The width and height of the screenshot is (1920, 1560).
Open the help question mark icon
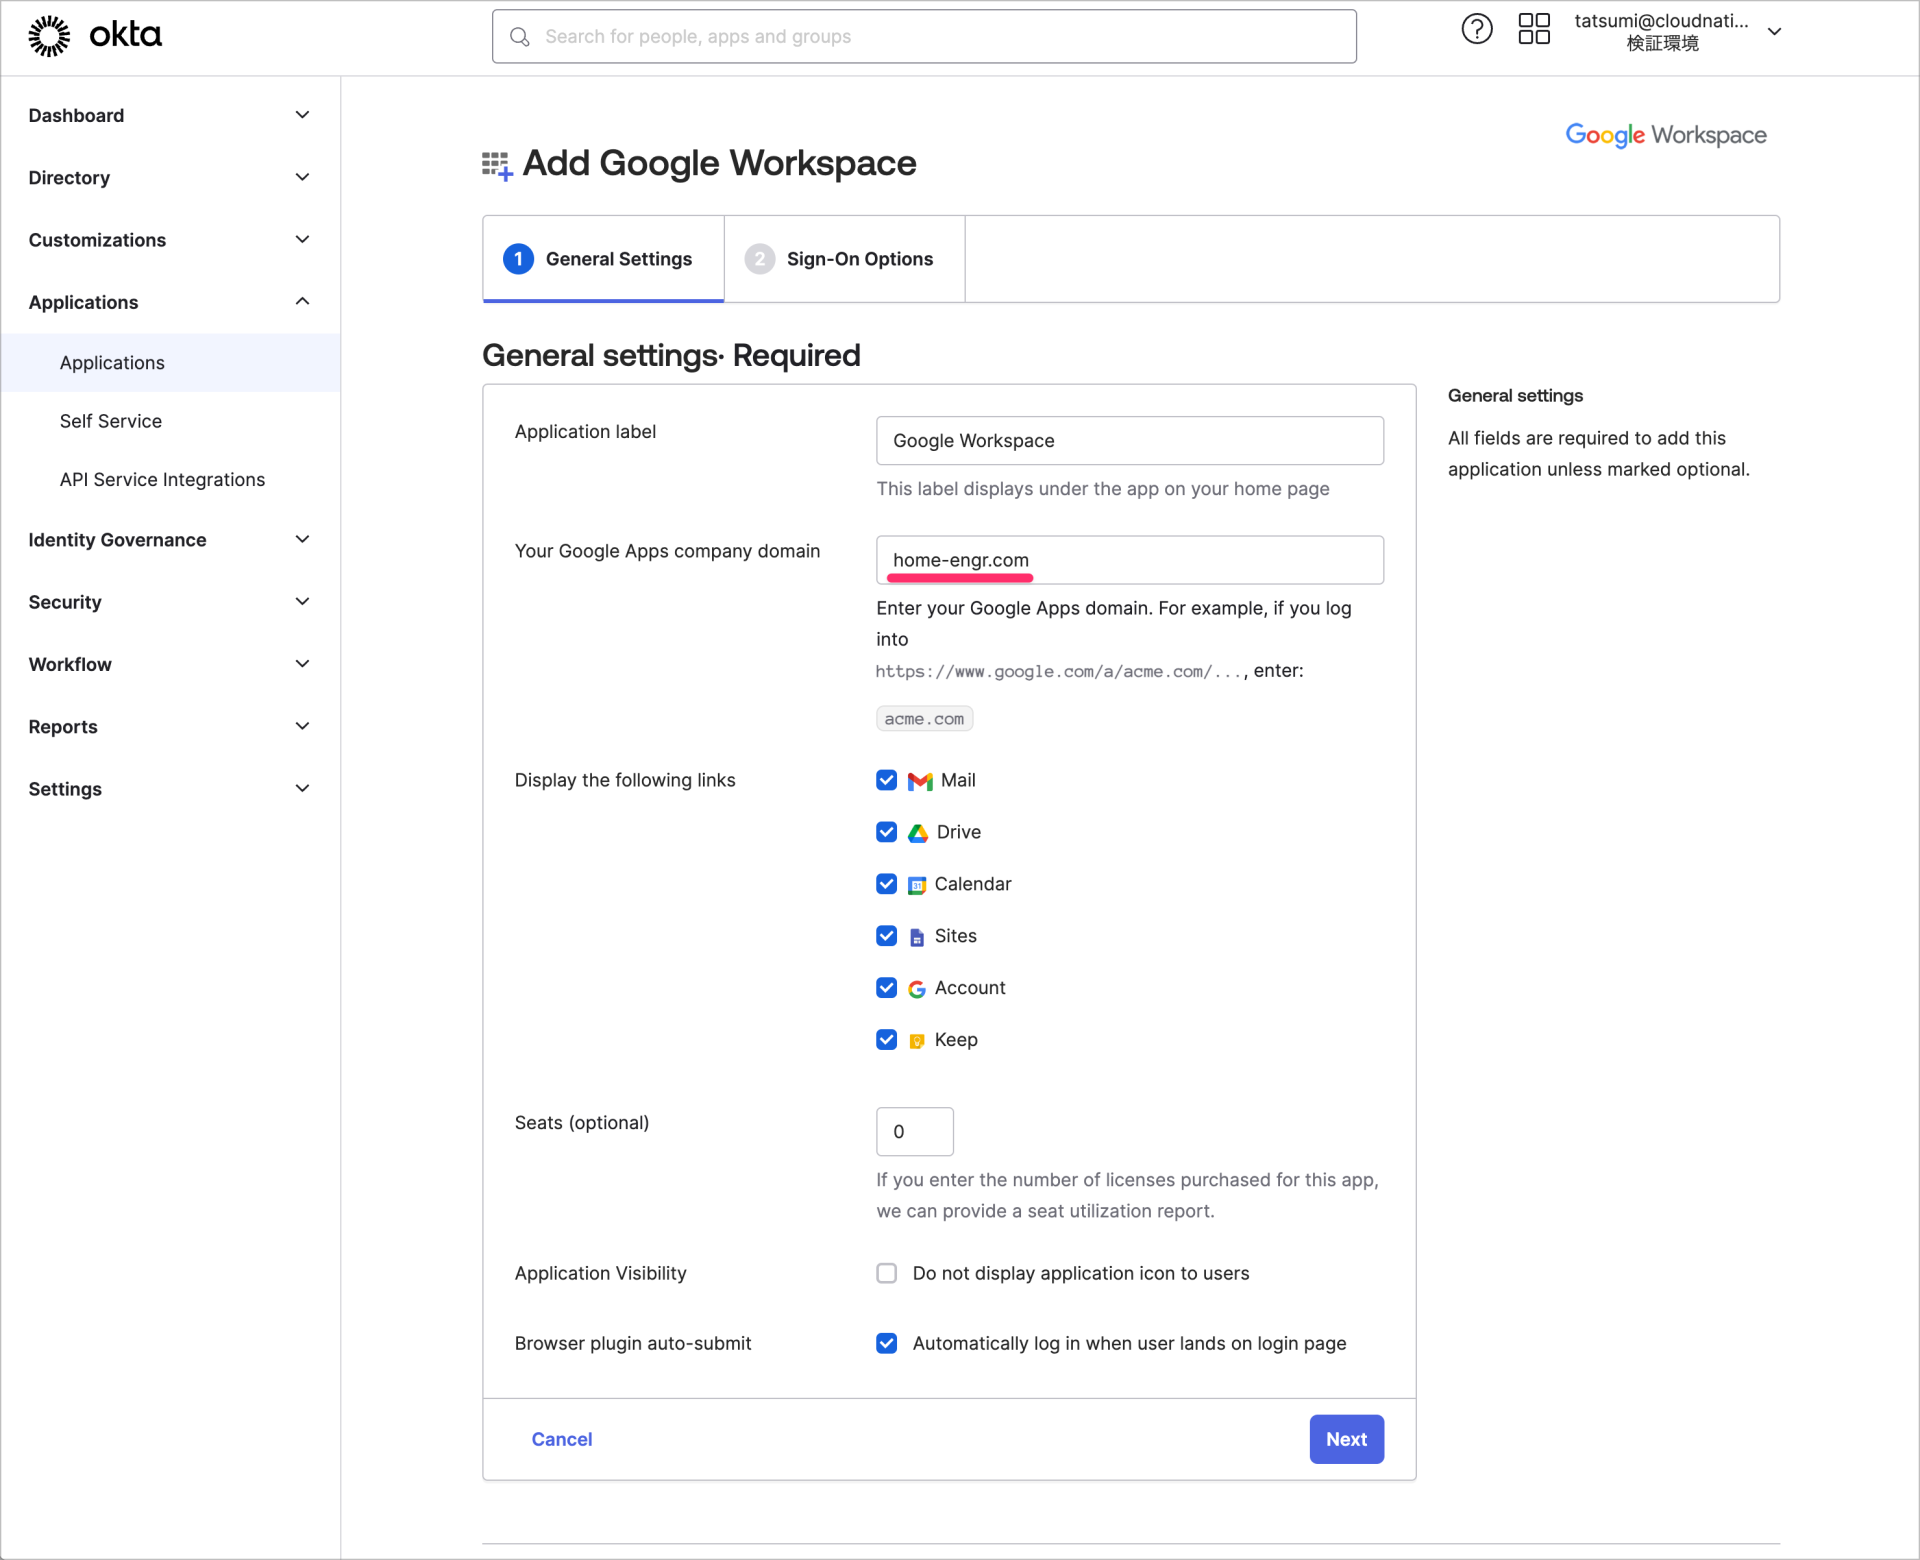1477,29
